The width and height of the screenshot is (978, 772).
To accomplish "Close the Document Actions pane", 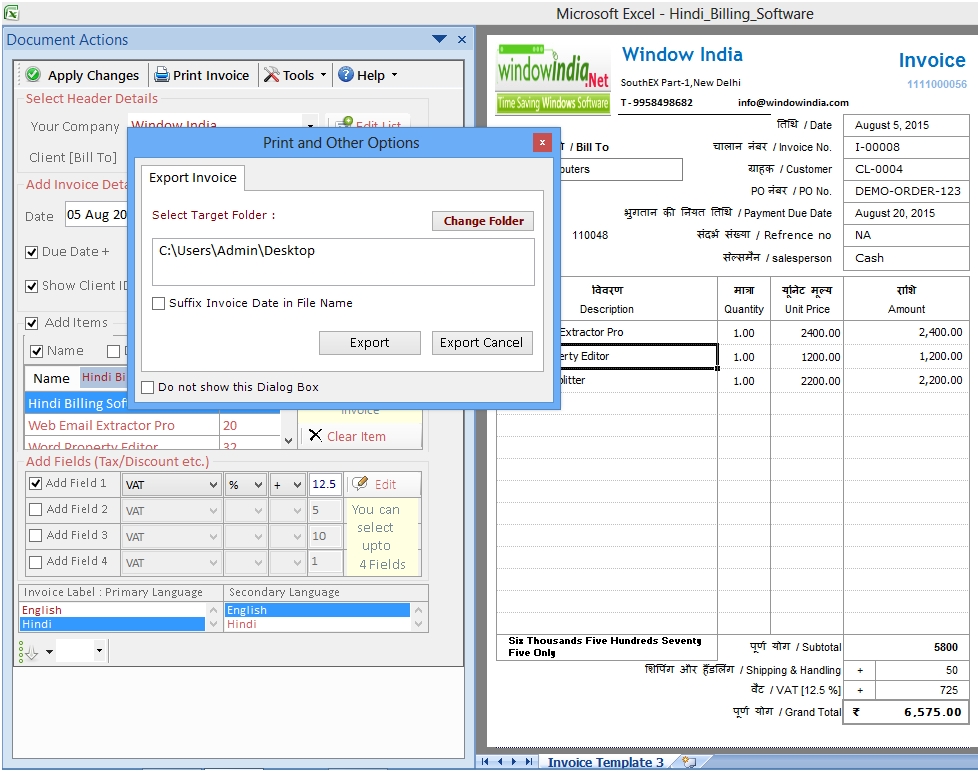I will pyautogui.click(x=462, y=39).
